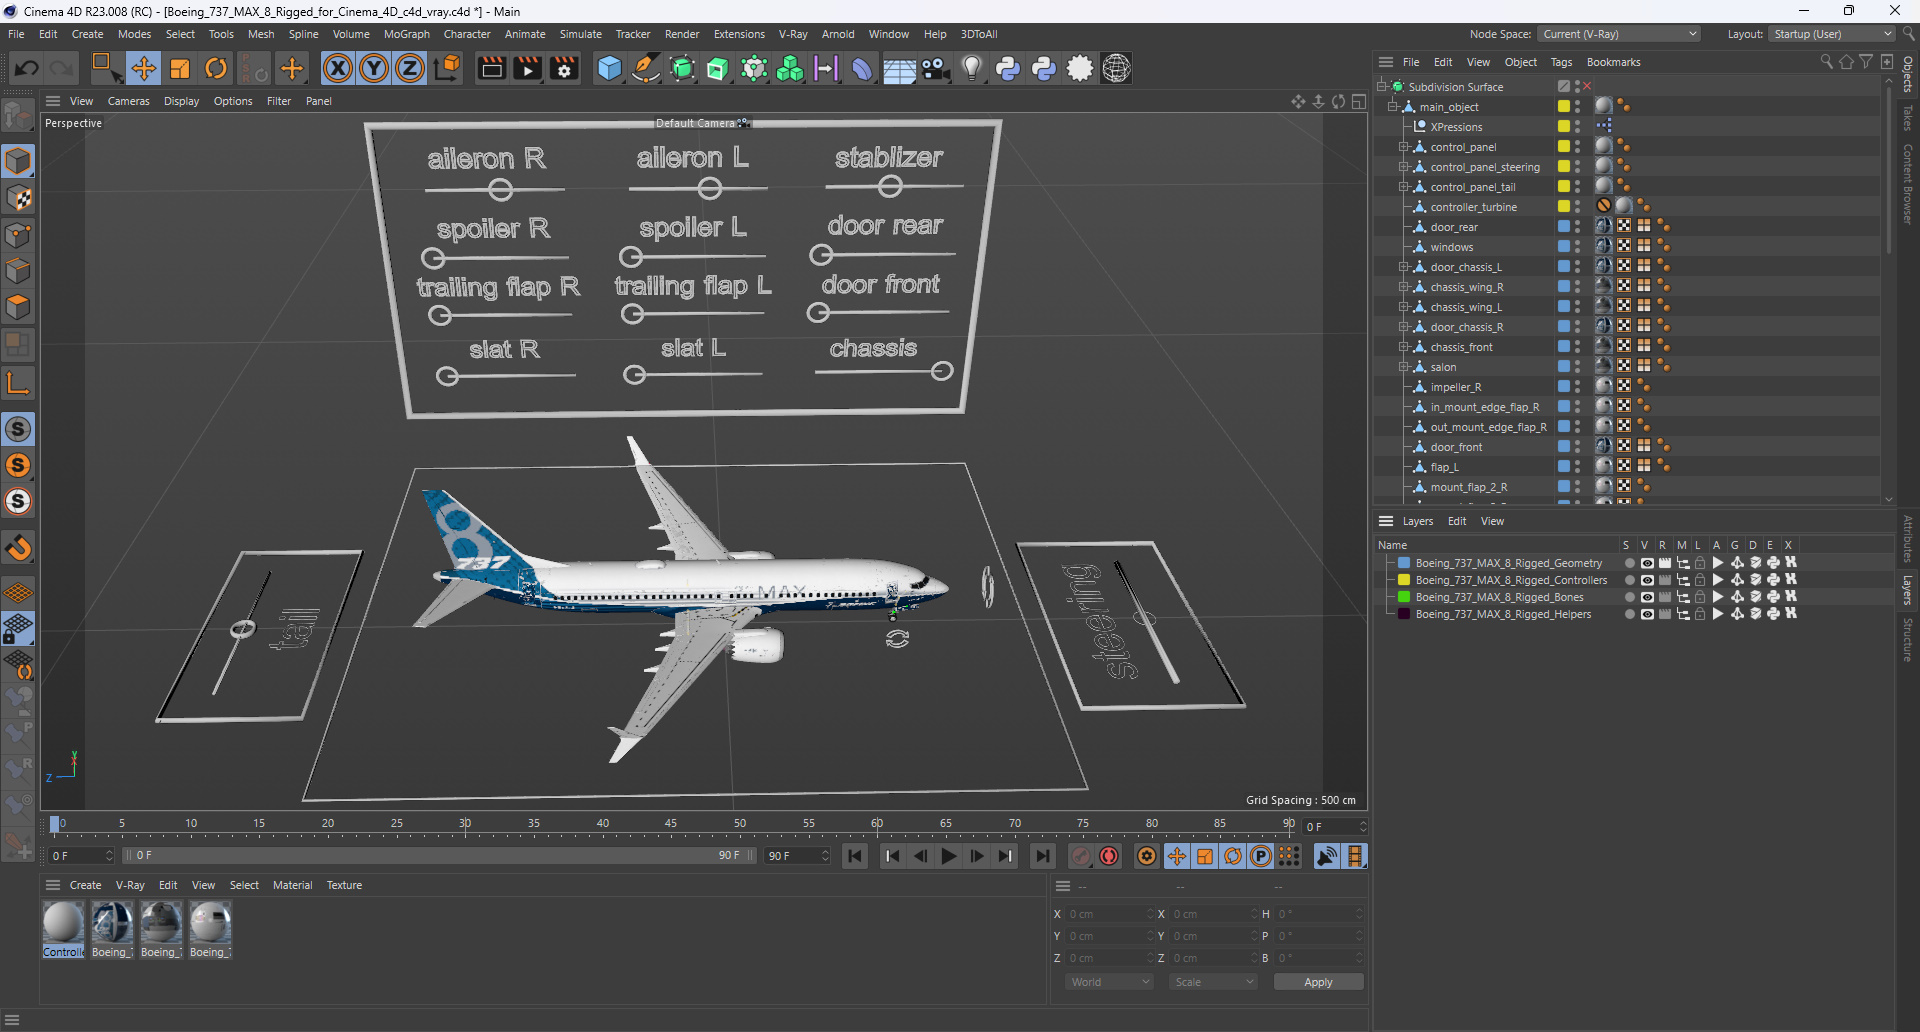Toggle visibility eye of Controllers layer
The image size is (1920, 1032).
click(1647, 580)
